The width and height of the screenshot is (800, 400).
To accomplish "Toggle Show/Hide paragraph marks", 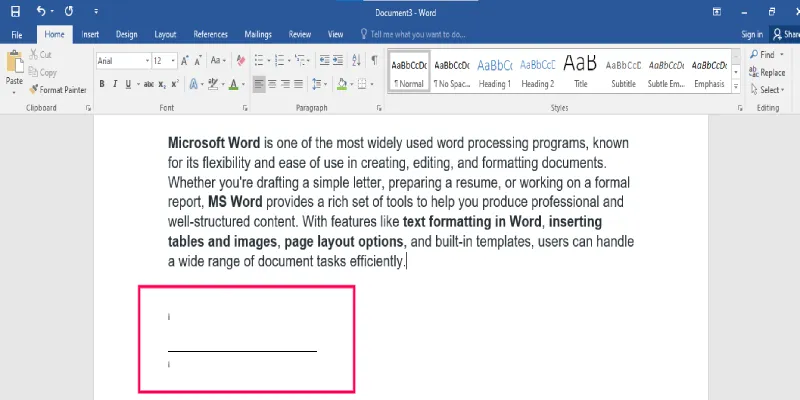I will coord(374,61).
